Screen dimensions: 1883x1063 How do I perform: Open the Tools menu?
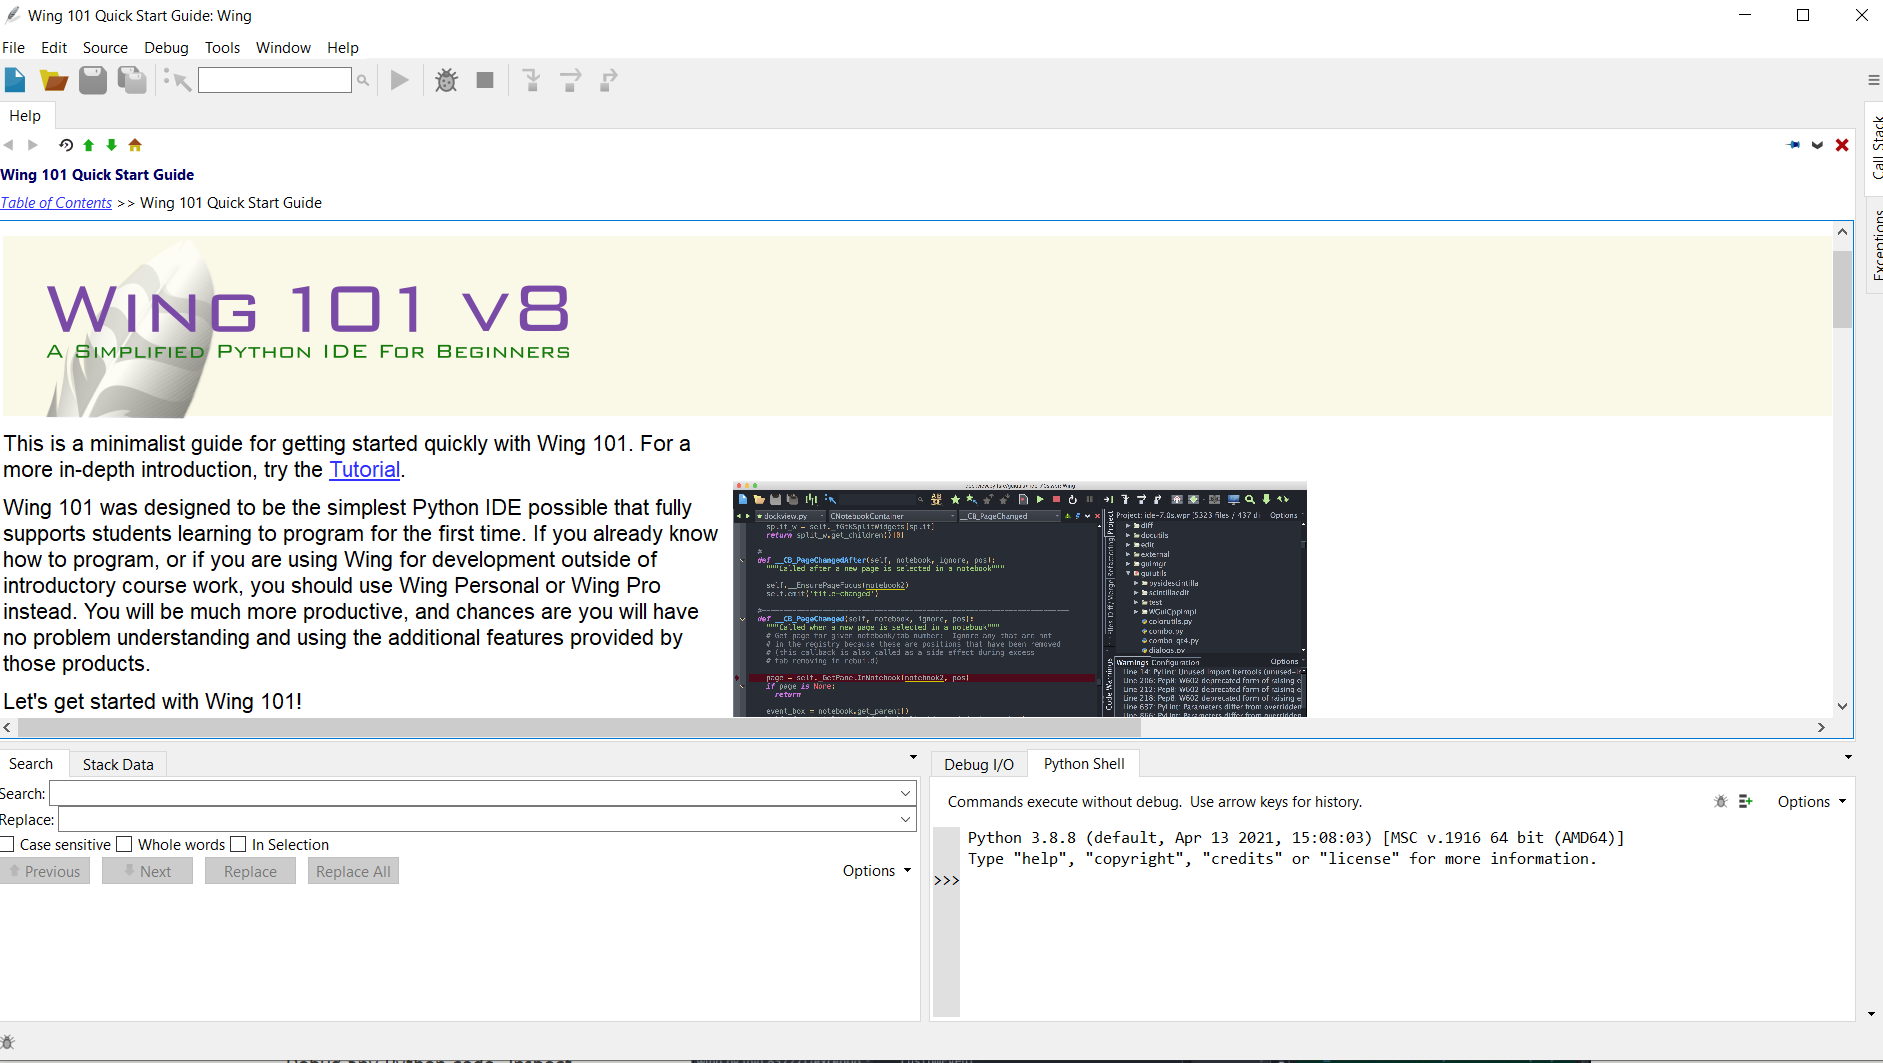(222, 47)
